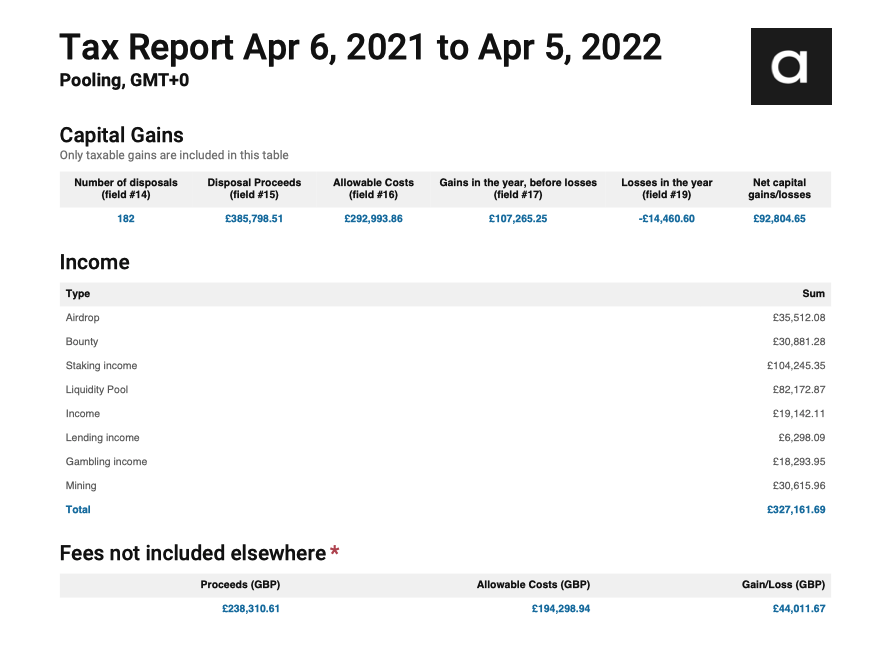Select the Airdrop income row
The height and width of the screenshot is (652, 891).
[446, 318]
